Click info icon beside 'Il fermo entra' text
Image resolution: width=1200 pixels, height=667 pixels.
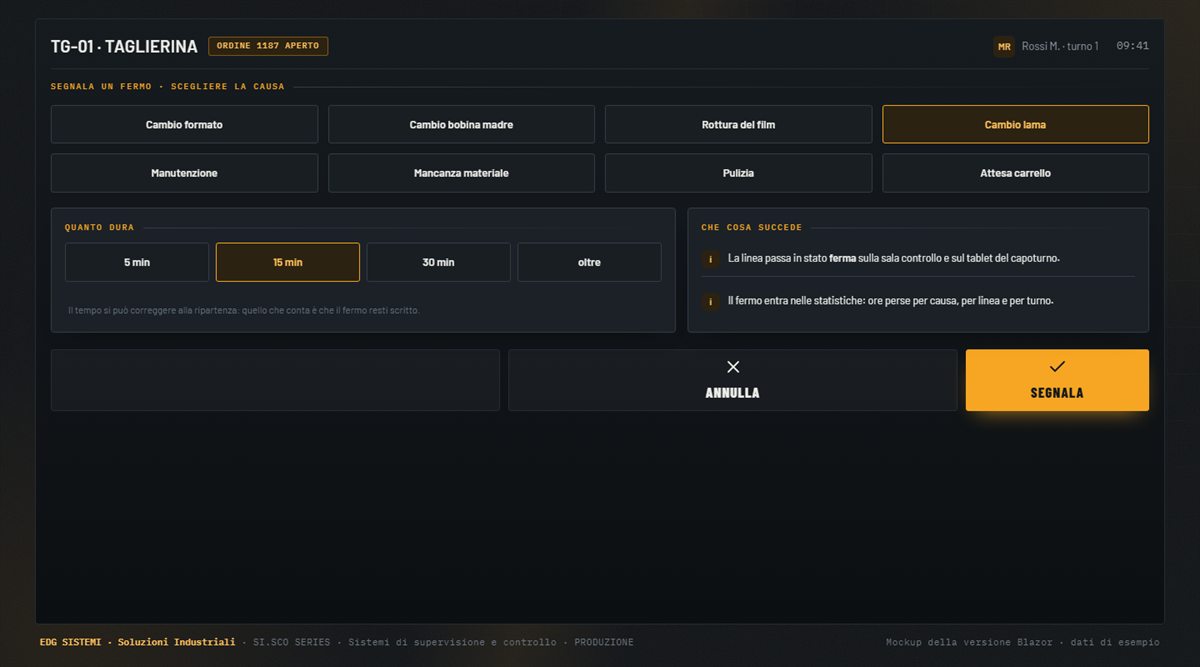coord(711,301)
